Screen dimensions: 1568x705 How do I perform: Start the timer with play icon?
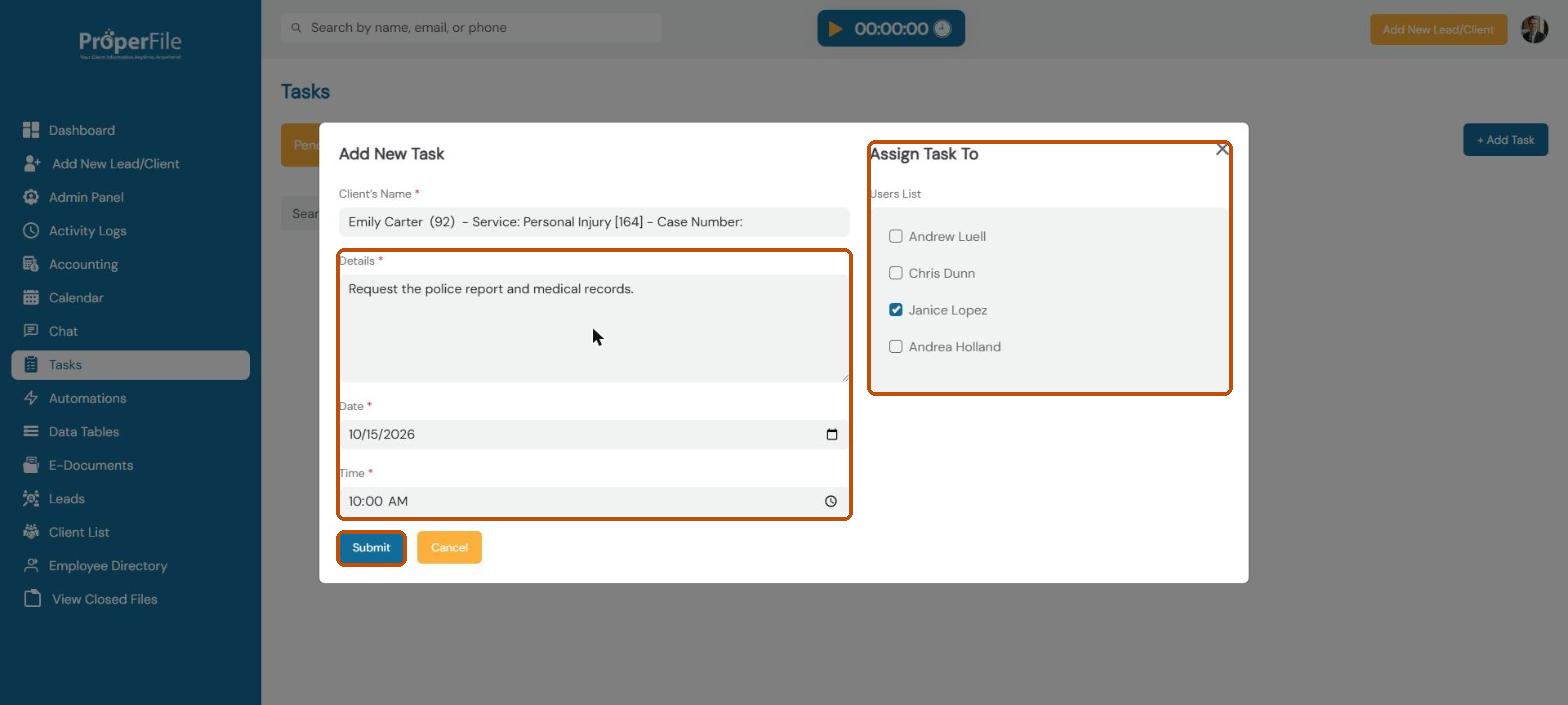click(x=836, y=29)
